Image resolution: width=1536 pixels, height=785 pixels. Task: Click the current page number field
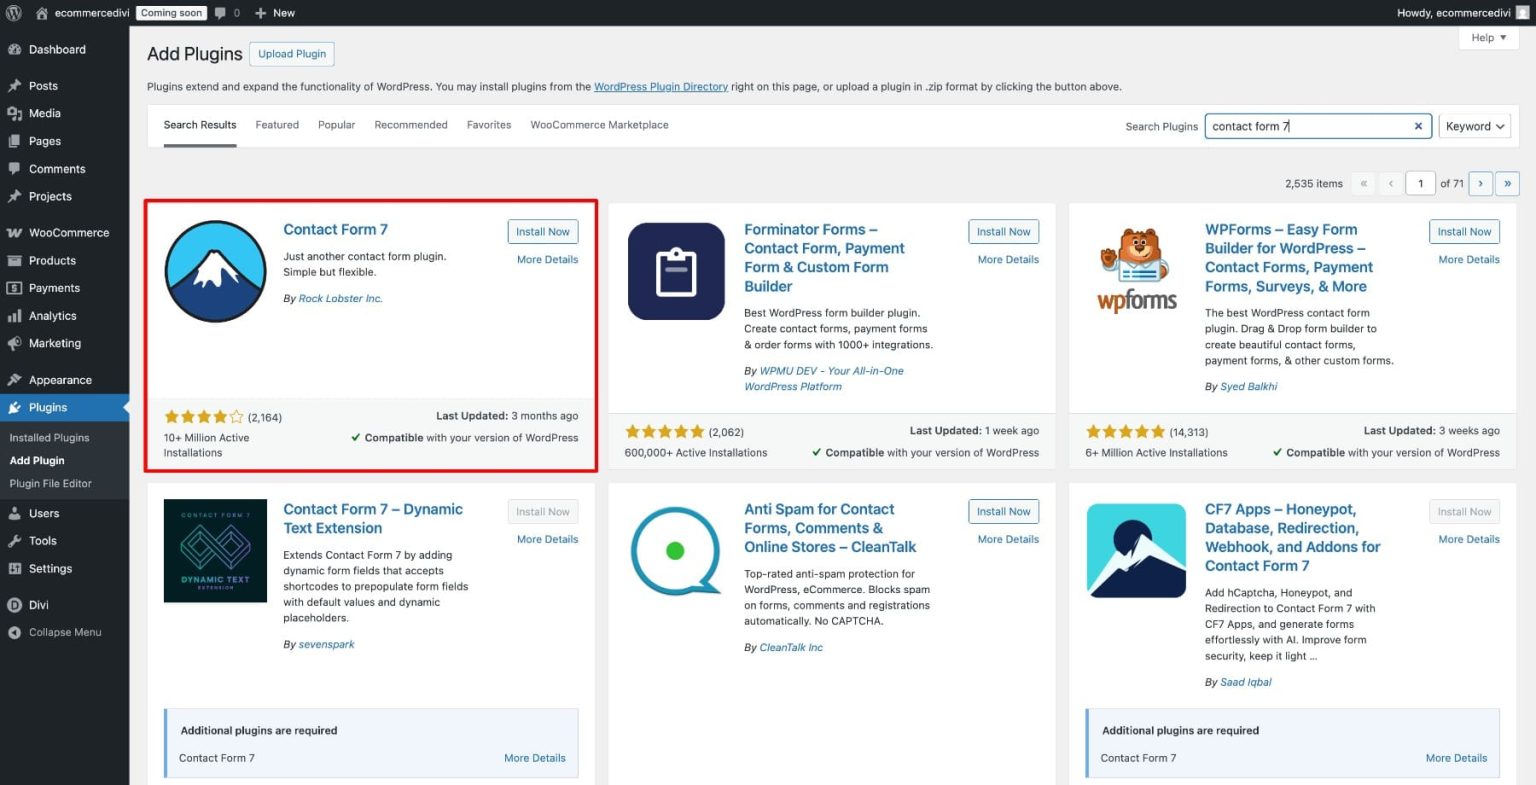coord(1420,184)
